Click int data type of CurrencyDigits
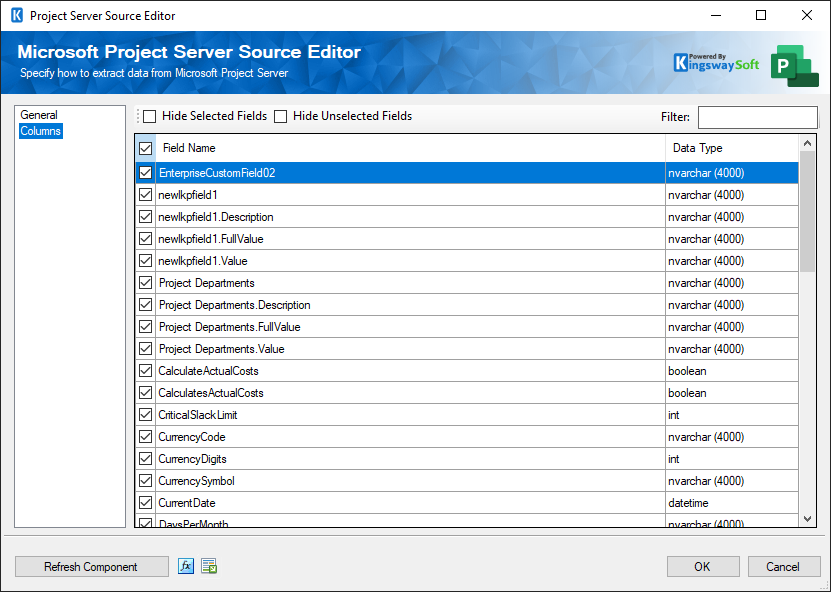 (732, 459)
